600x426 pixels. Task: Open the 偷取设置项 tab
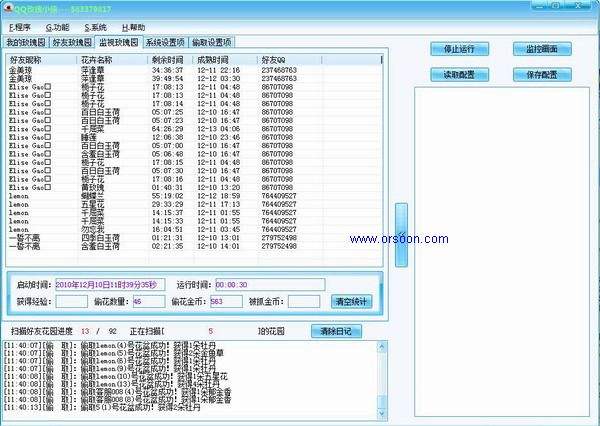(x=212, y=42)
